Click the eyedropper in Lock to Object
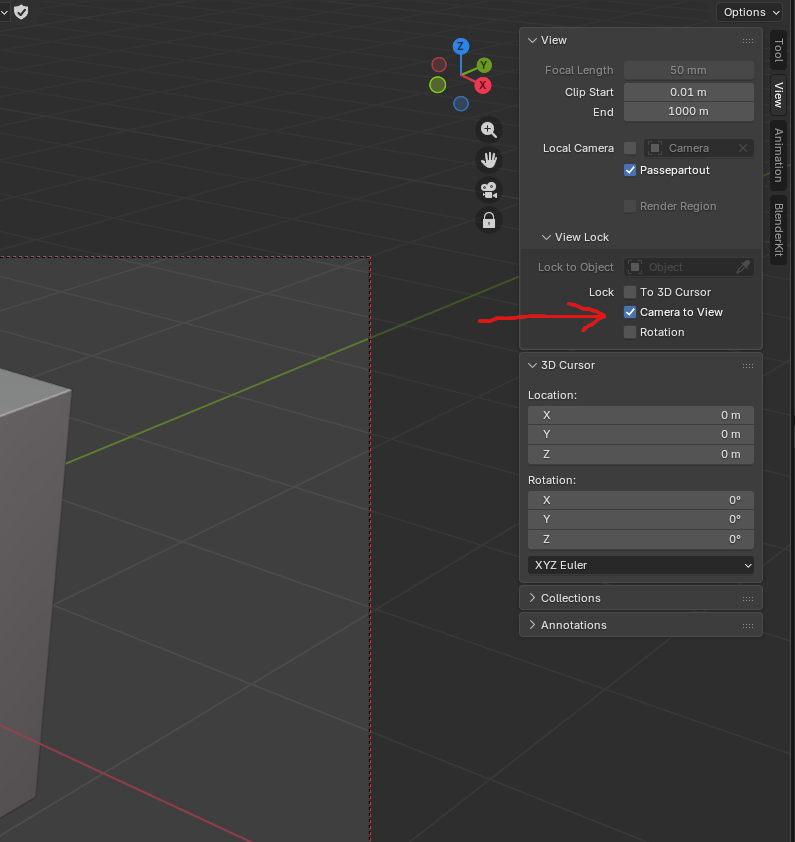The height and width of the screenshot is (842, 795). [743, 267]
